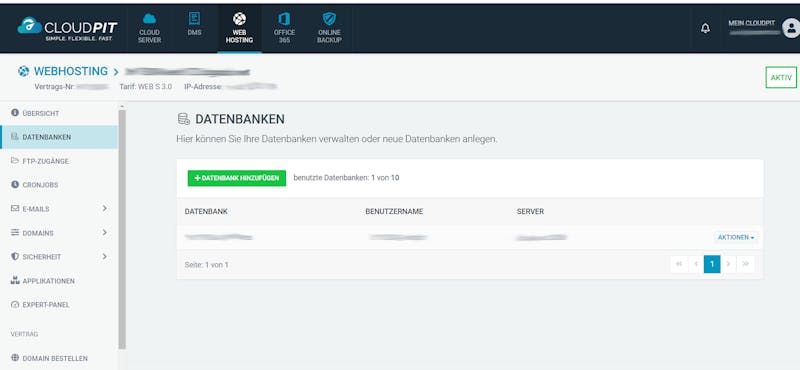Go to next page of results
Screen dimensions: 800x370
click(x=729, y=264)
